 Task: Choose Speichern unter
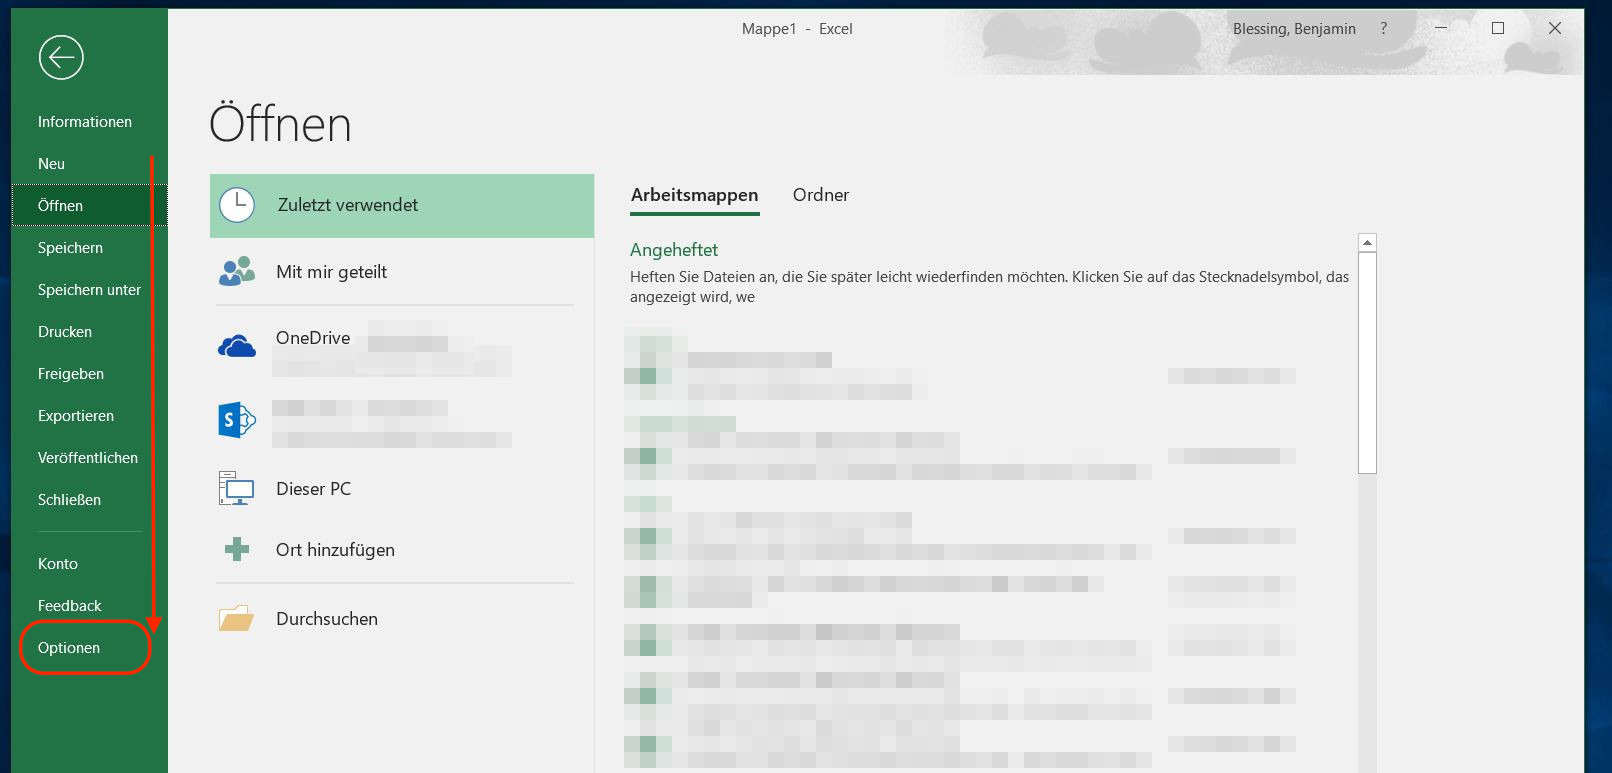[90, 290]
